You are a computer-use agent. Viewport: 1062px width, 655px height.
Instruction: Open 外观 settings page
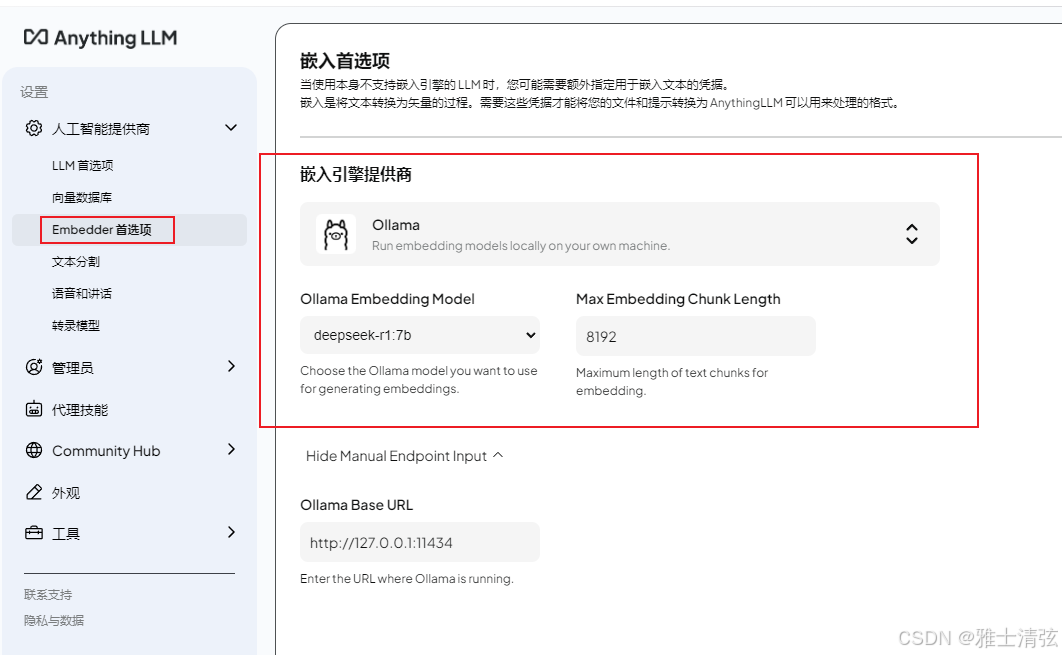click(66, 493)
